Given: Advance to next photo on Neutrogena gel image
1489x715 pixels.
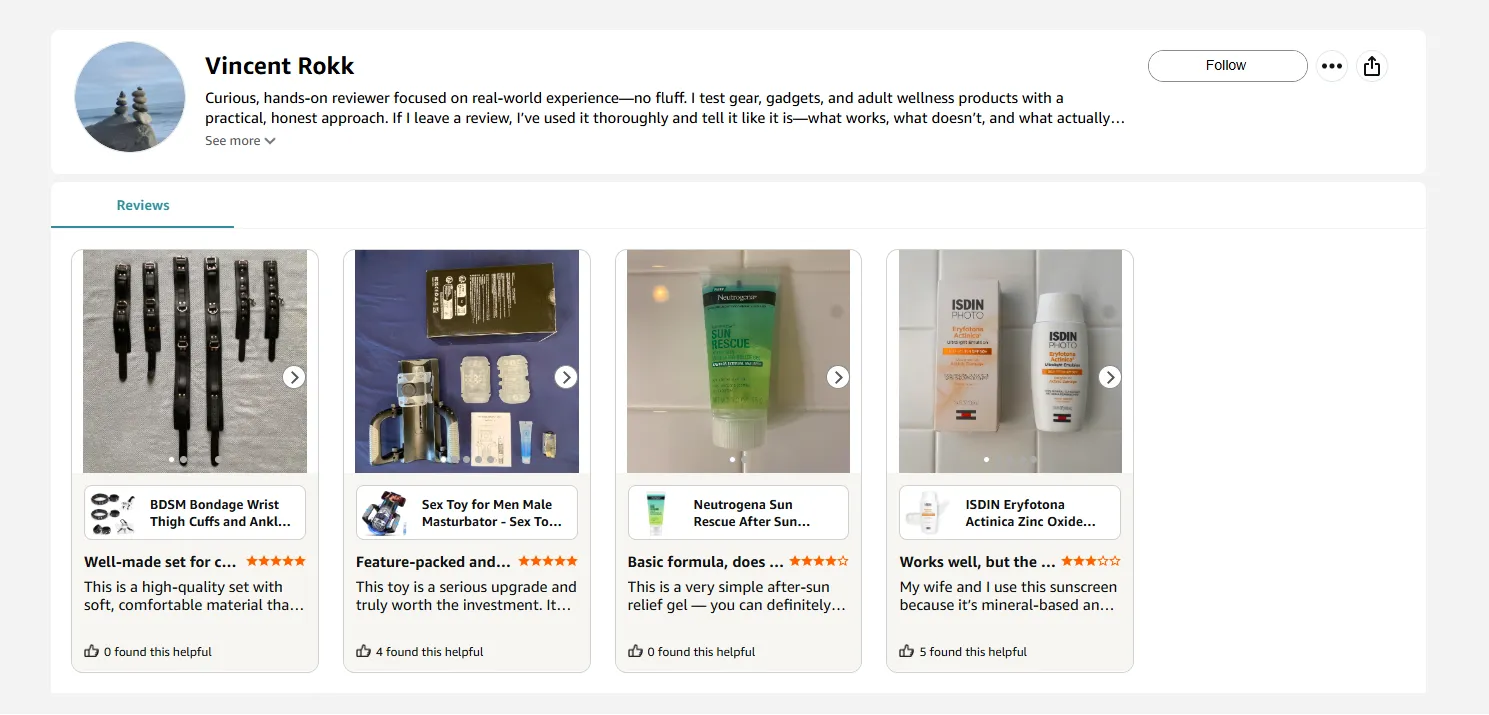Looking at the screenshot, I should click(838, 377).
